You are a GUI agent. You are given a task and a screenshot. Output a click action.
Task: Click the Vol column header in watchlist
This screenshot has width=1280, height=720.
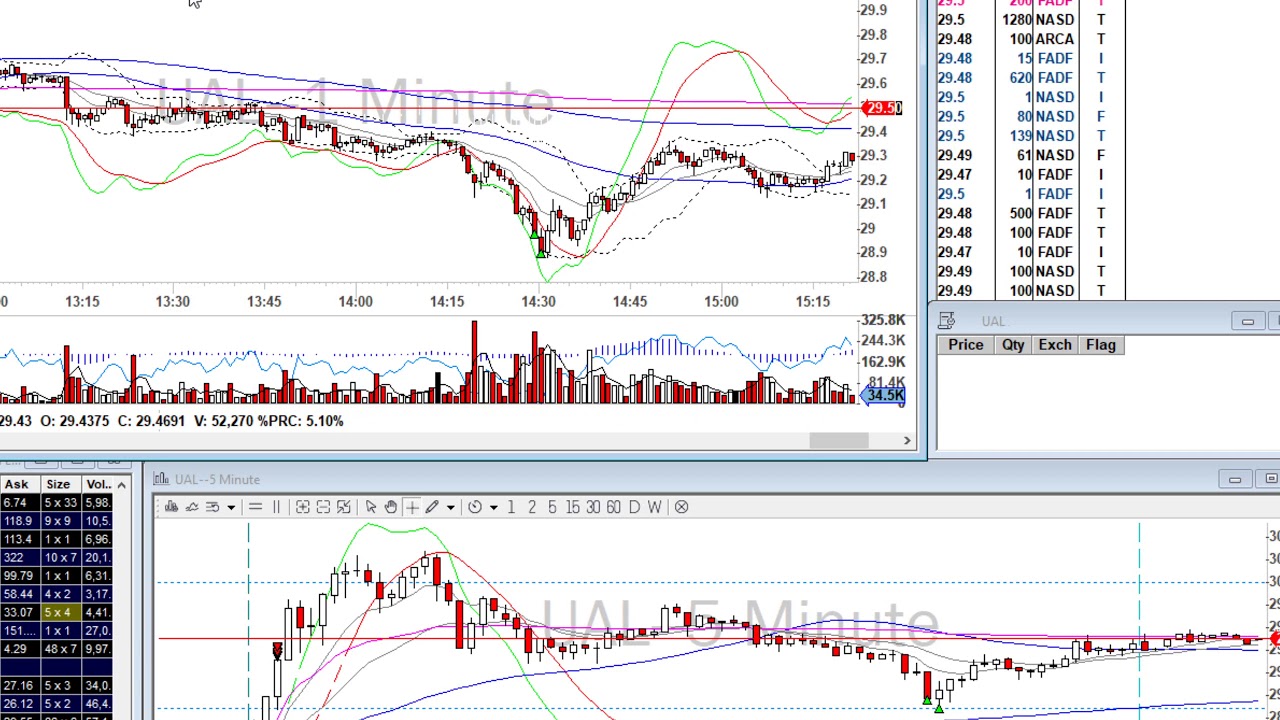tap(98, 484)
